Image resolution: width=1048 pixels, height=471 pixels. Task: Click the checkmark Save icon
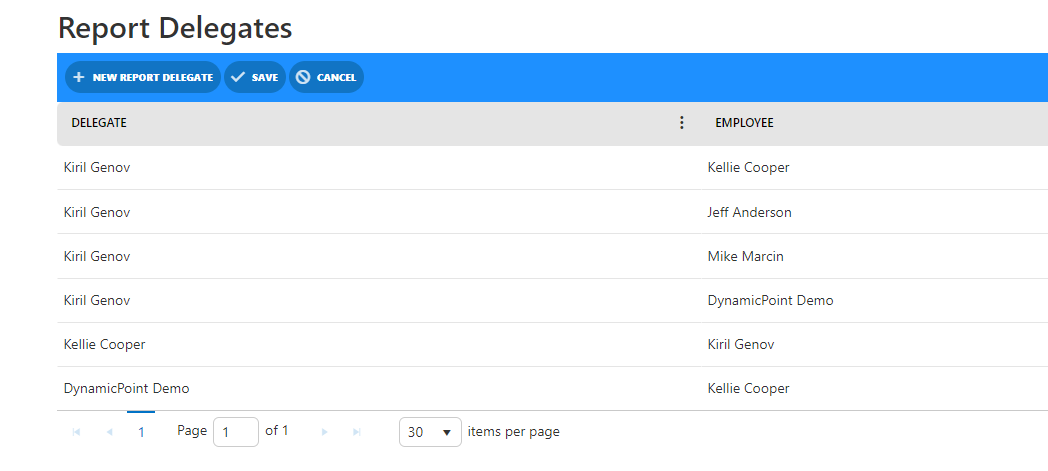(x=238, y=77)
